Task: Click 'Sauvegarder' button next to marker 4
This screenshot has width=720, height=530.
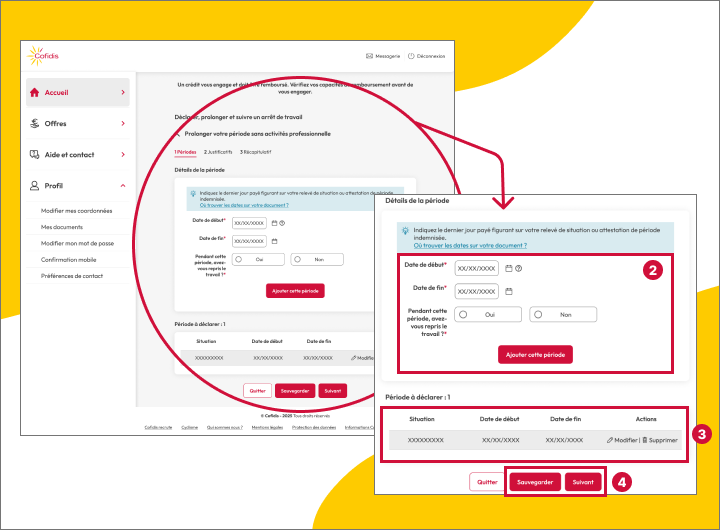Action: [x=535, y=482]
